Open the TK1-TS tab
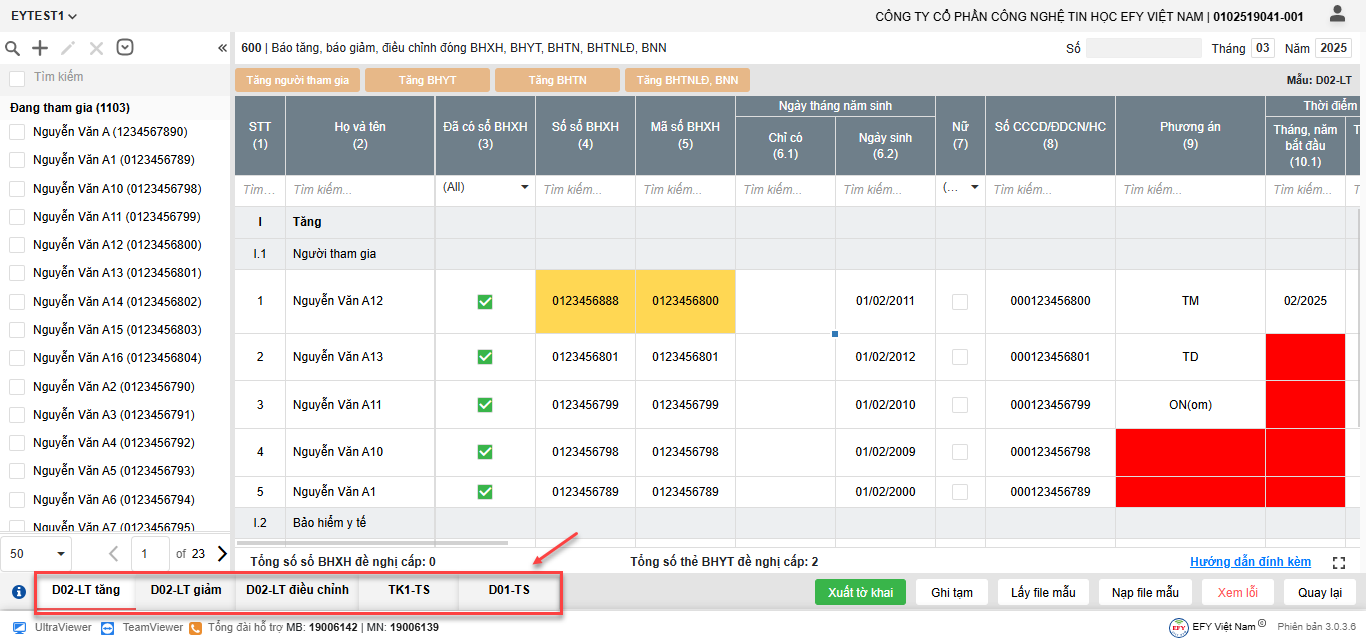Screen dimensions: 1366x641 (409, 590)
